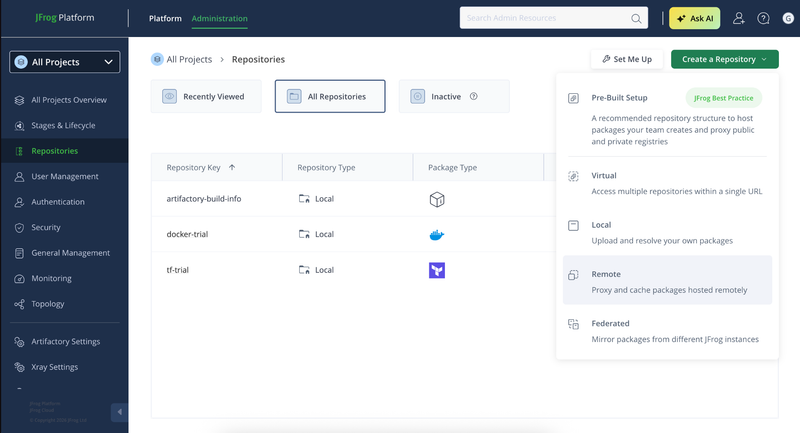The width and height of the screenshot is (800, 433).
Task: Open the help question mark icon
Action: (x=763, y=19)
